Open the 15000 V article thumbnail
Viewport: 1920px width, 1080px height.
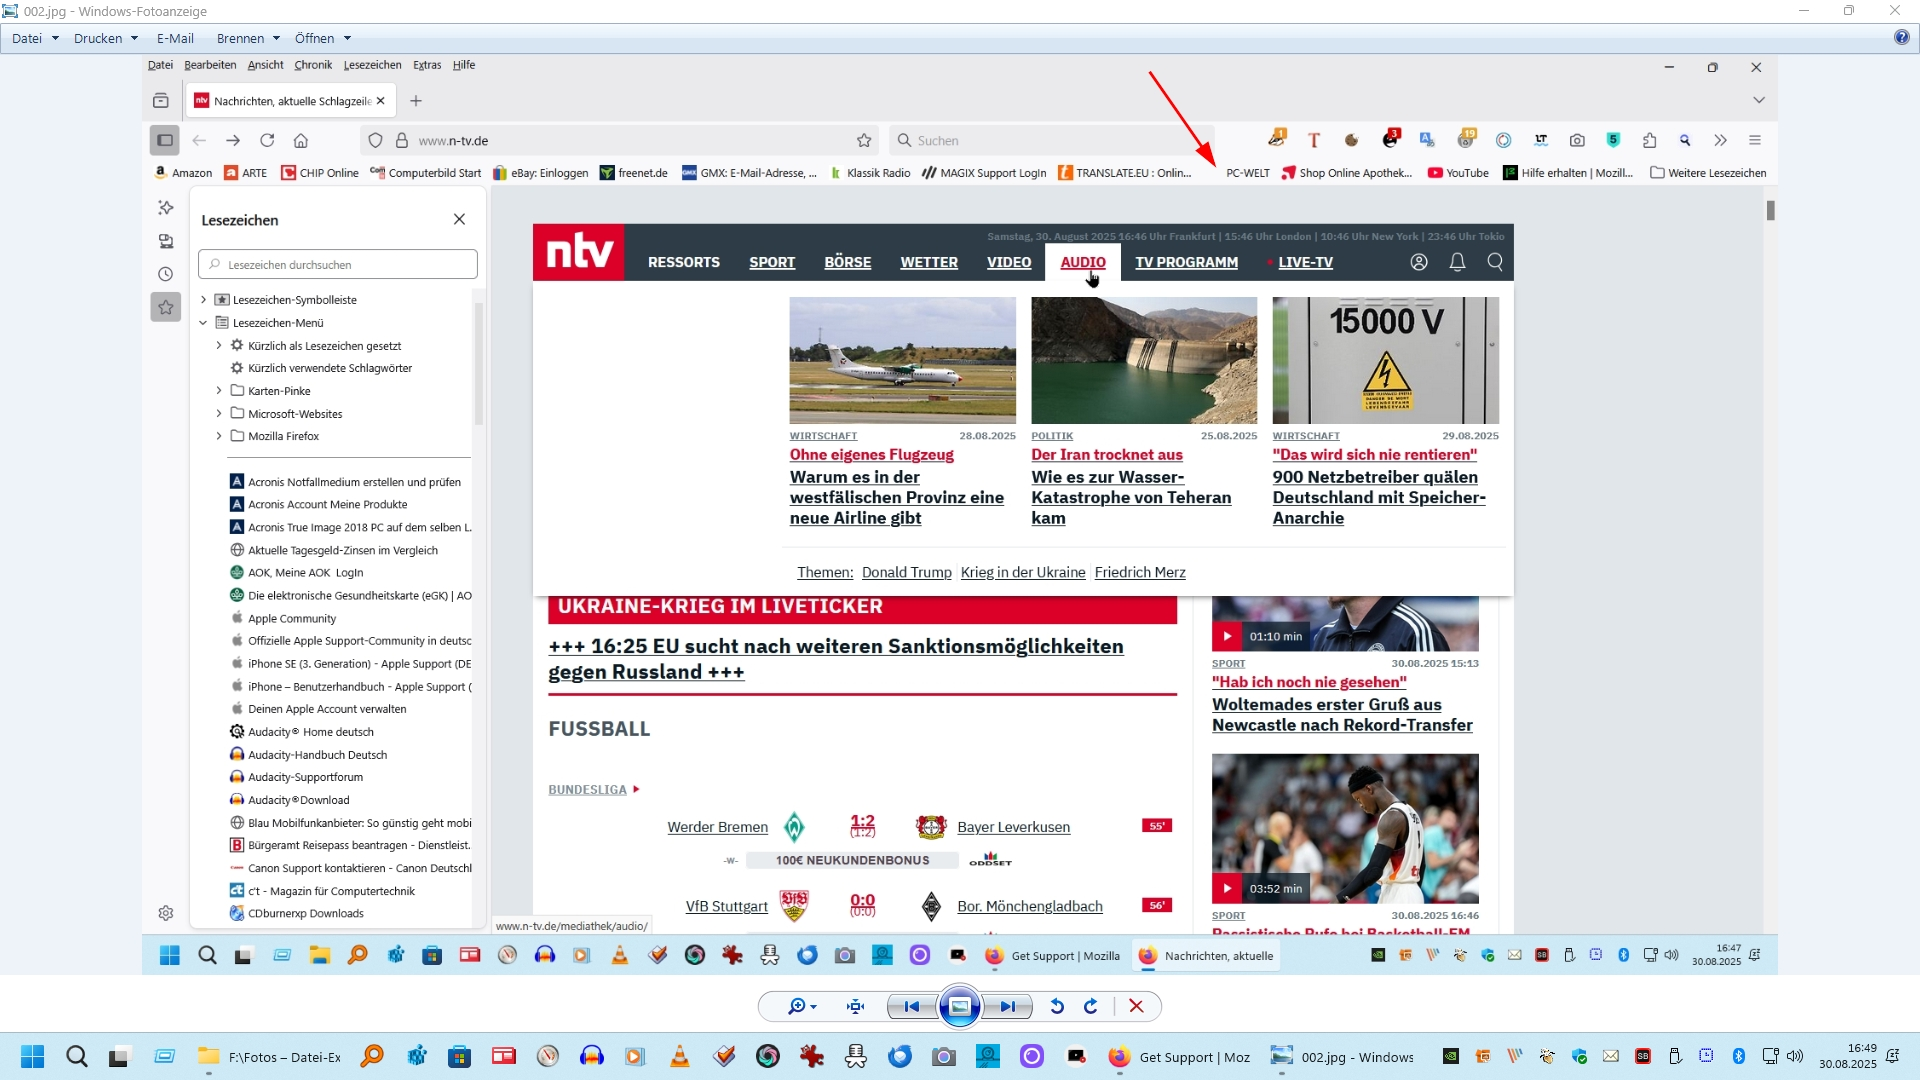pos(1385,360)
